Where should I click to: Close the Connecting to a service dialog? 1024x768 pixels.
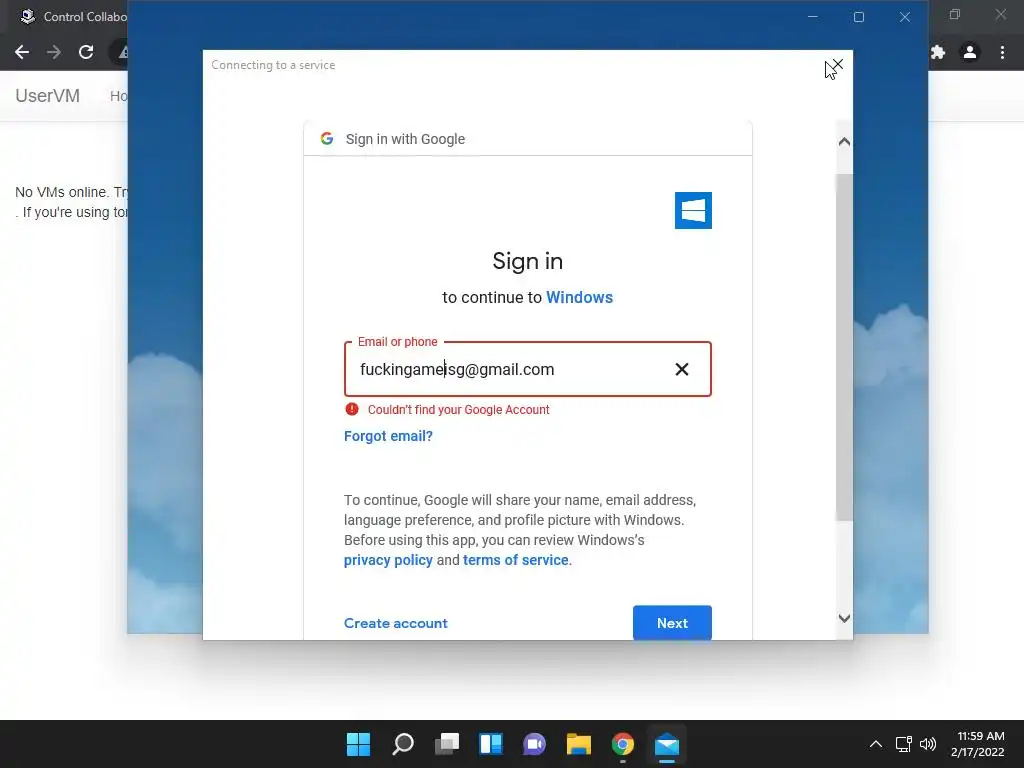tap(837, 65)
